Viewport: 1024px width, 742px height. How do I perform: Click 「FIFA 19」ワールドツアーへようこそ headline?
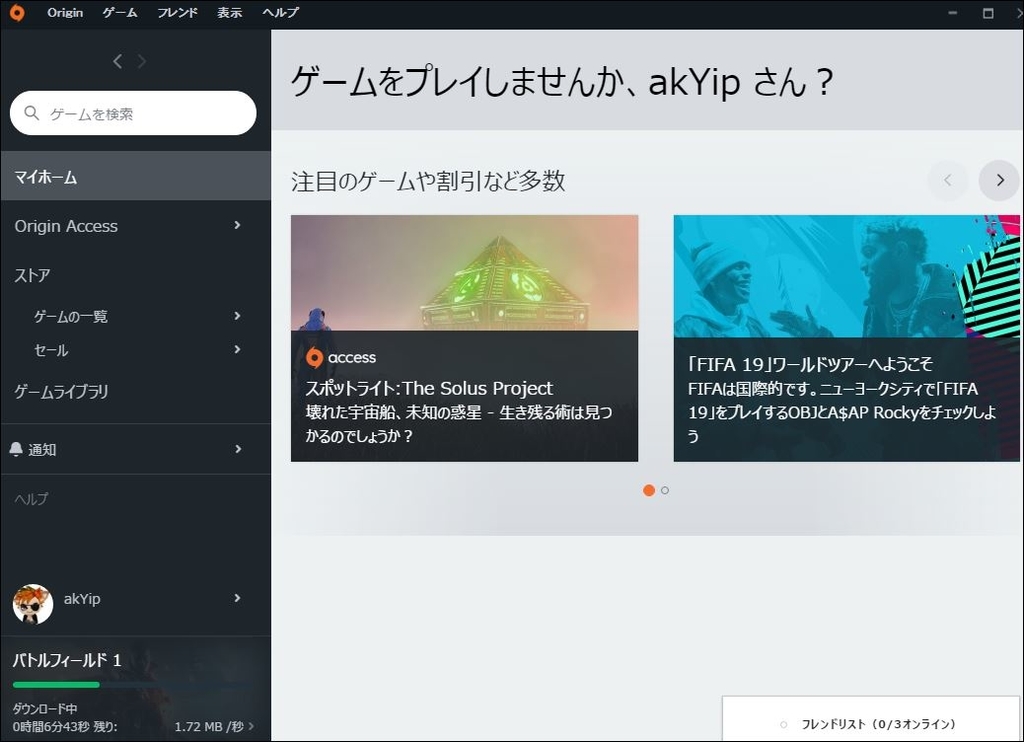810,364
